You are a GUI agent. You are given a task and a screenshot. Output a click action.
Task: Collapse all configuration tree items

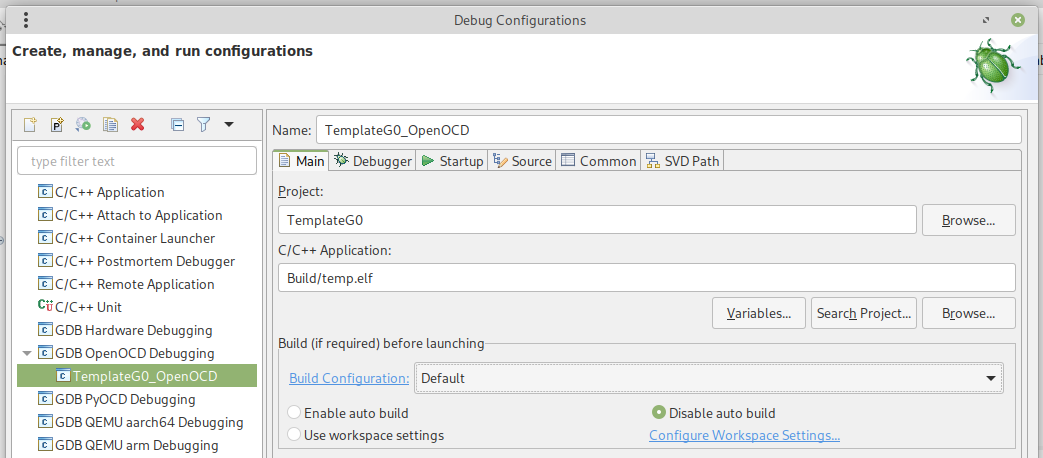177,125
